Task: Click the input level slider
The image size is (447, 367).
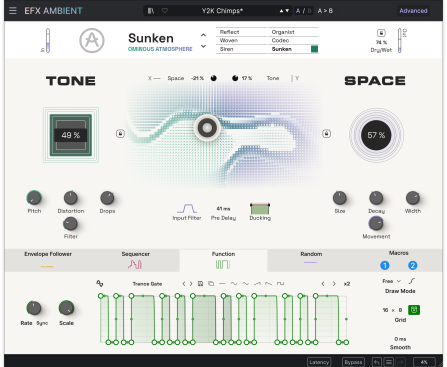Action: coord(48,40)
